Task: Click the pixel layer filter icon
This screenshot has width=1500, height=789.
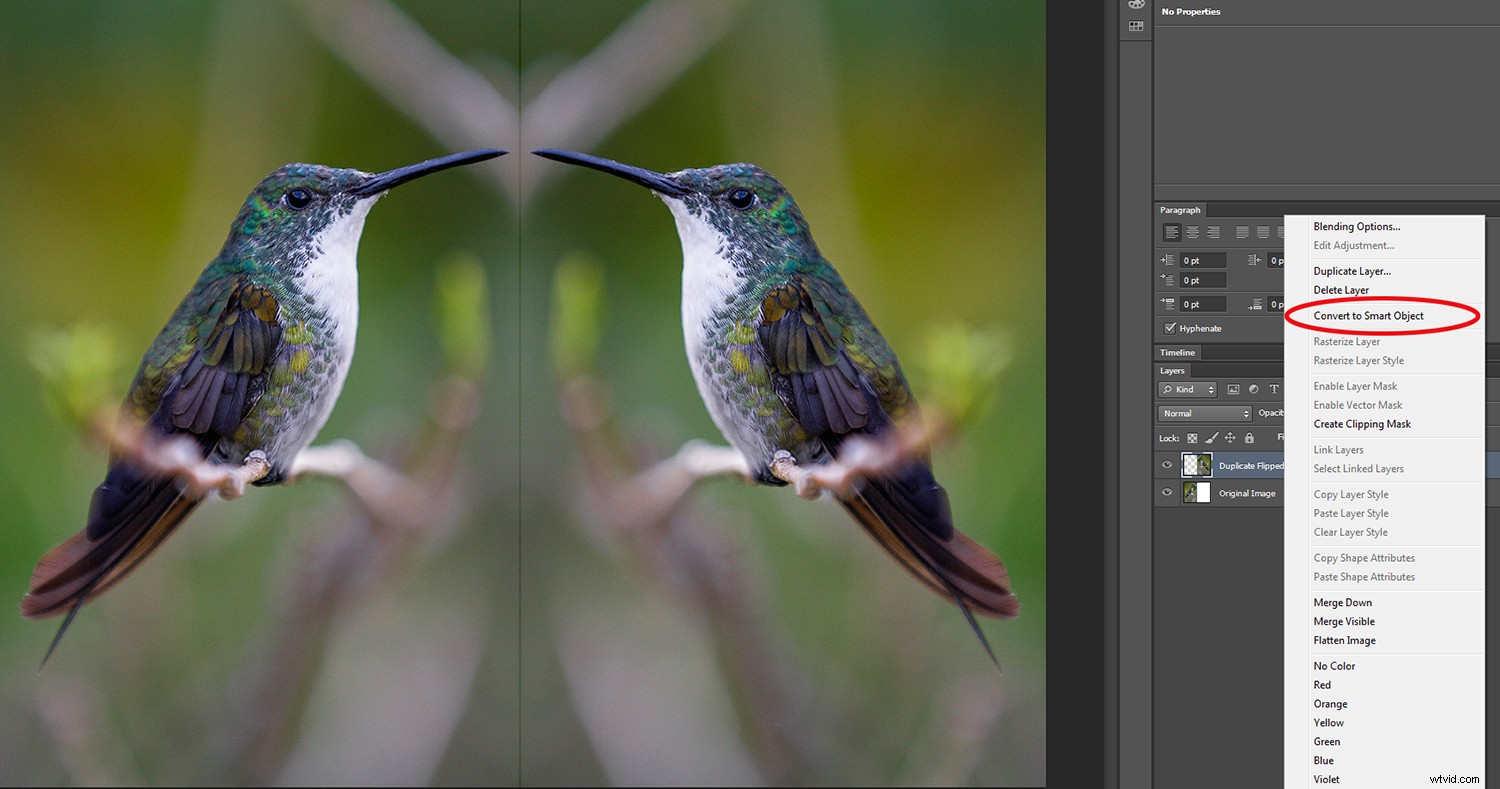Action: (x=1233, y=389)
